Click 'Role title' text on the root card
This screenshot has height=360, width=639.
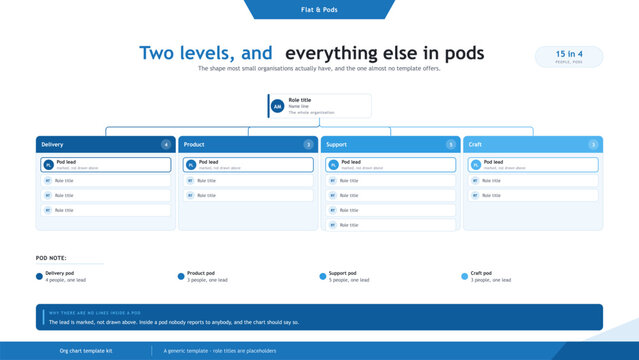[x=300, y=100]
